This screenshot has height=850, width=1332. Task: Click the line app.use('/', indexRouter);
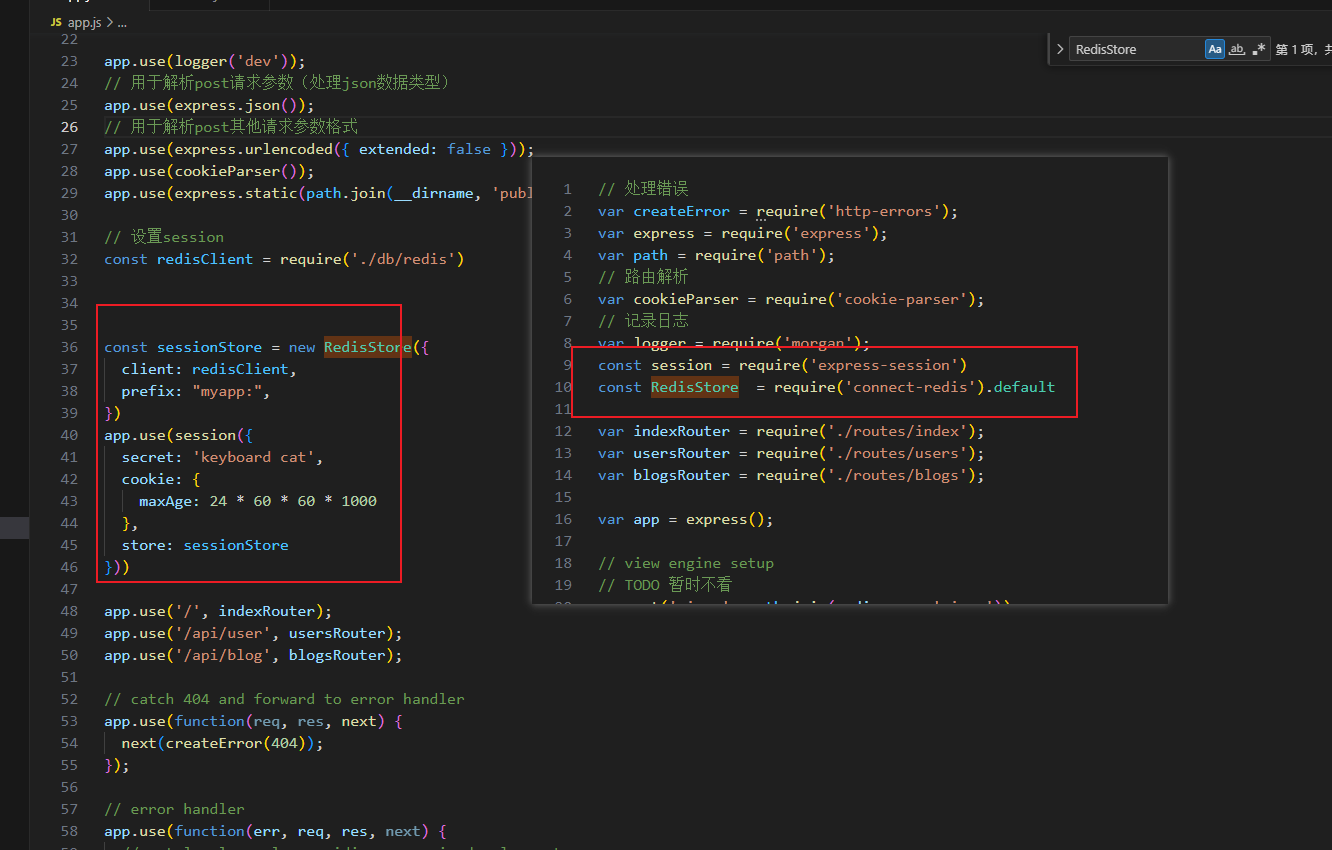point(218,611)
